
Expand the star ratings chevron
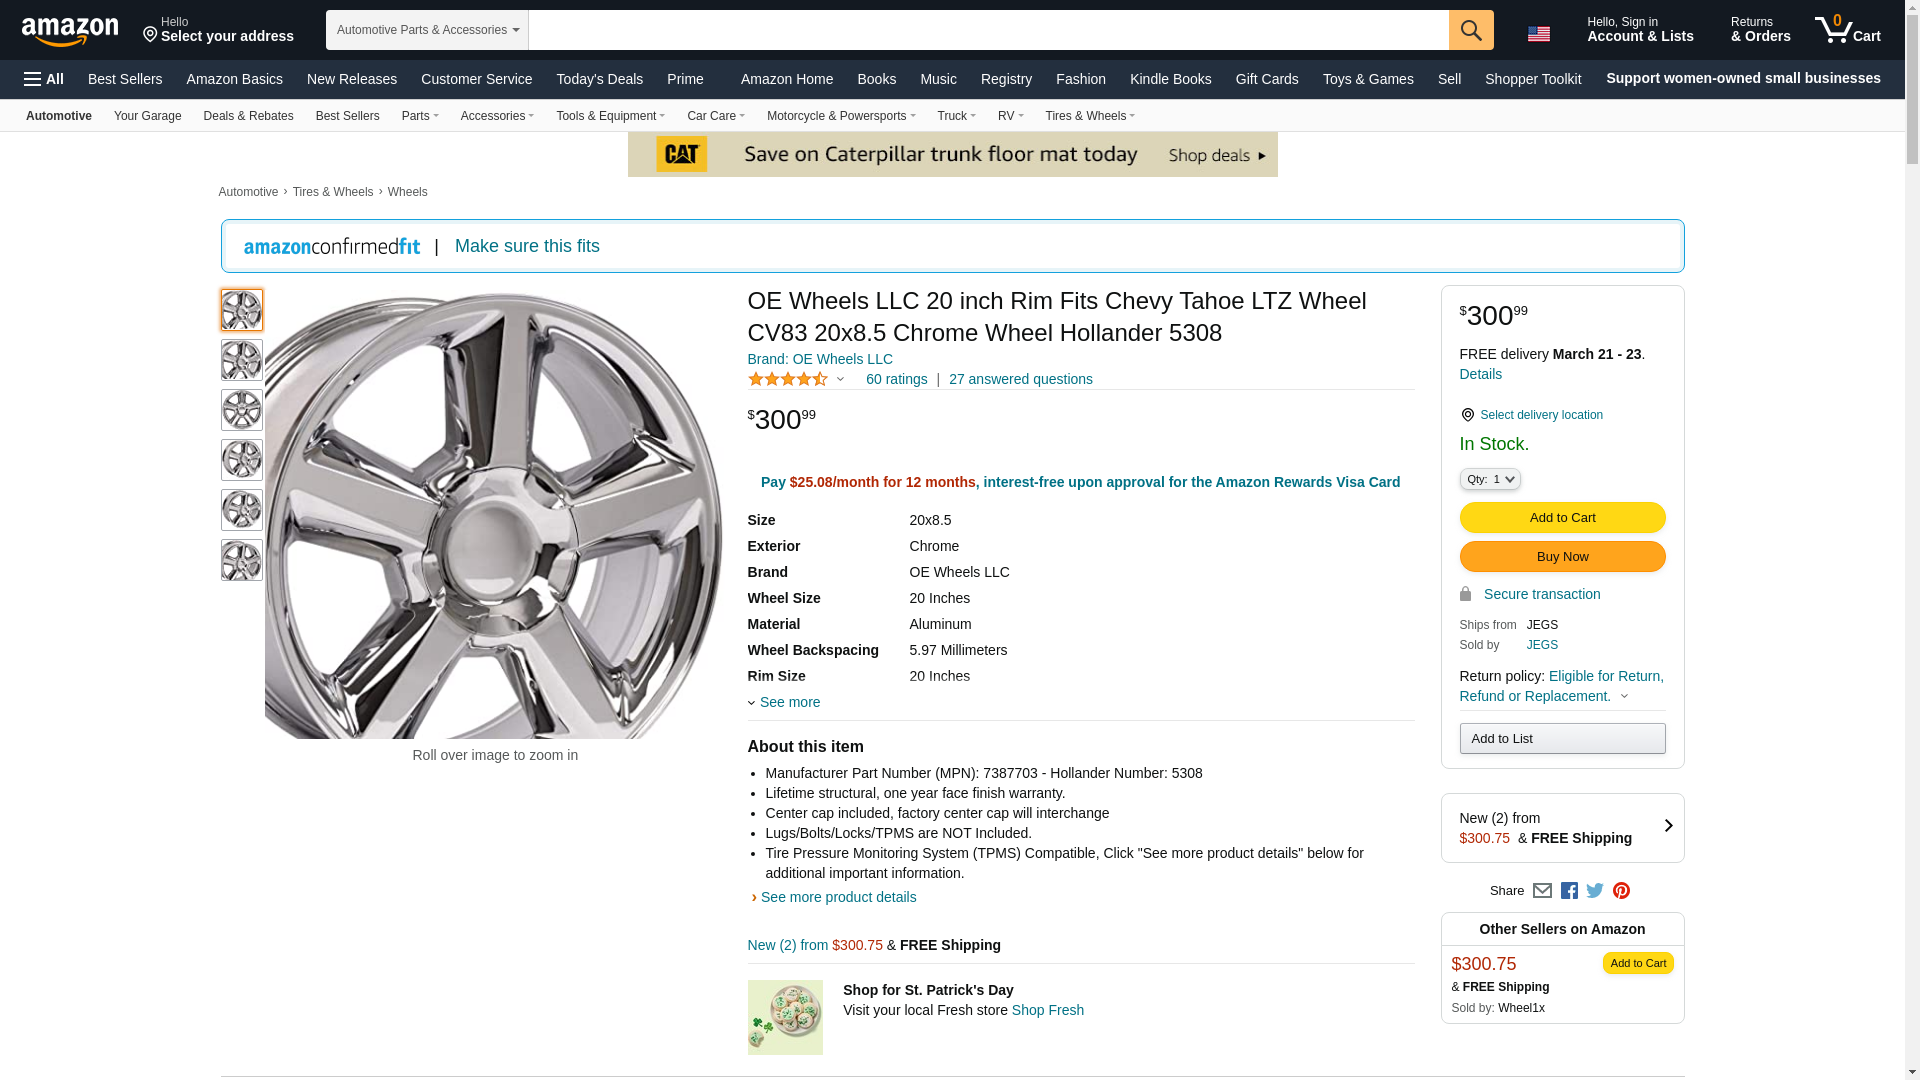pyautogui.click(x=840, y=380)
